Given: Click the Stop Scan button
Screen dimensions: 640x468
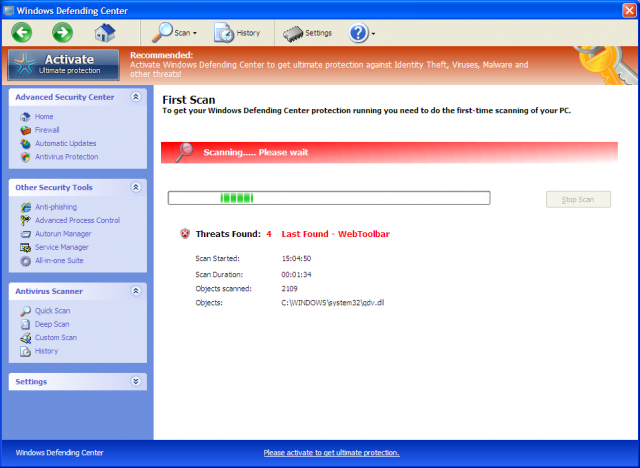Looking at the screenshot, I should pyautogui.click(x=578, y=200).
